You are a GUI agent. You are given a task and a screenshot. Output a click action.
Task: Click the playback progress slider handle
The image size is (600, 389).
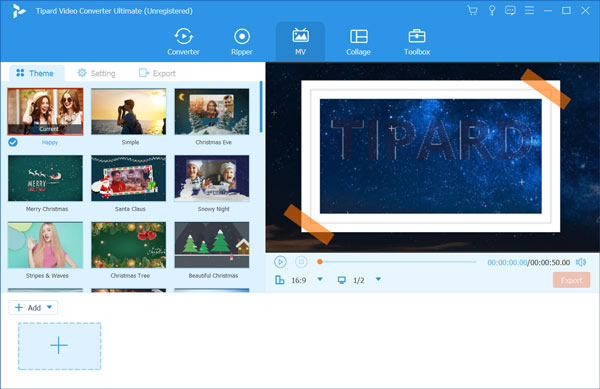[x=320, y=262]
